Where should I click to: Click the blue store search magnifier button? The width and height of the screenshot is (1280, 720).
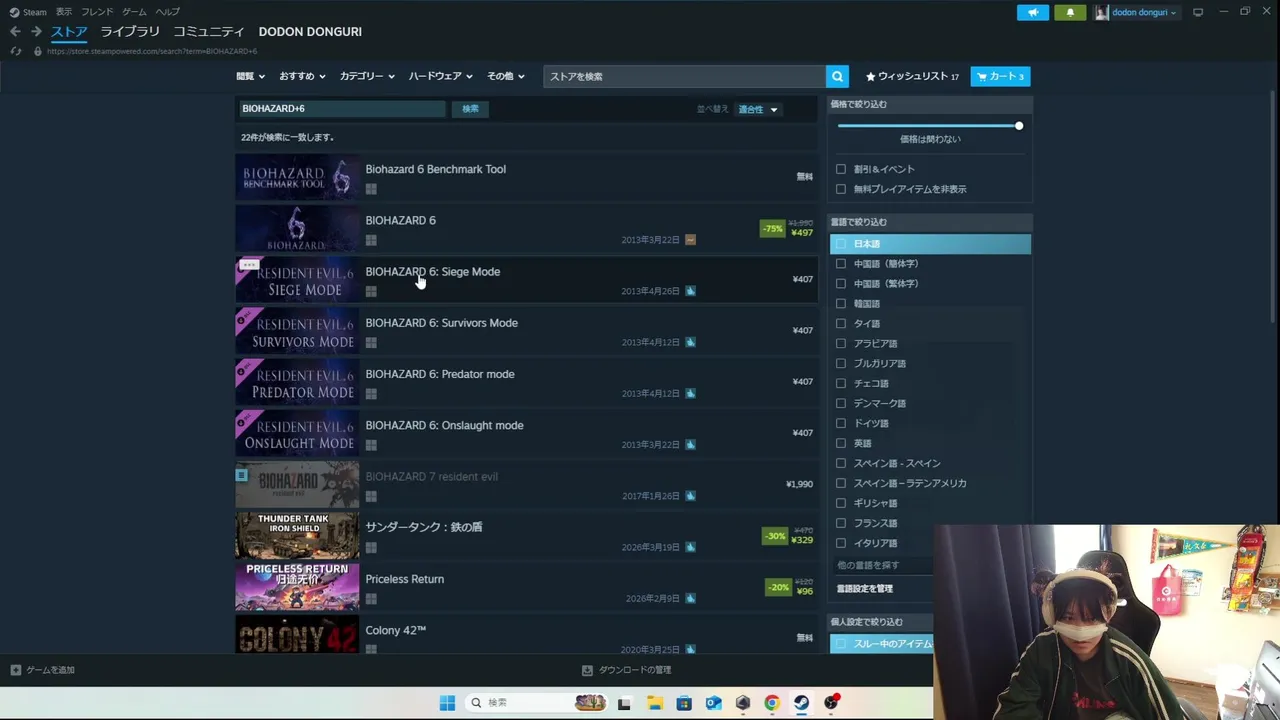pyautogui.click(x=837, y=76)
